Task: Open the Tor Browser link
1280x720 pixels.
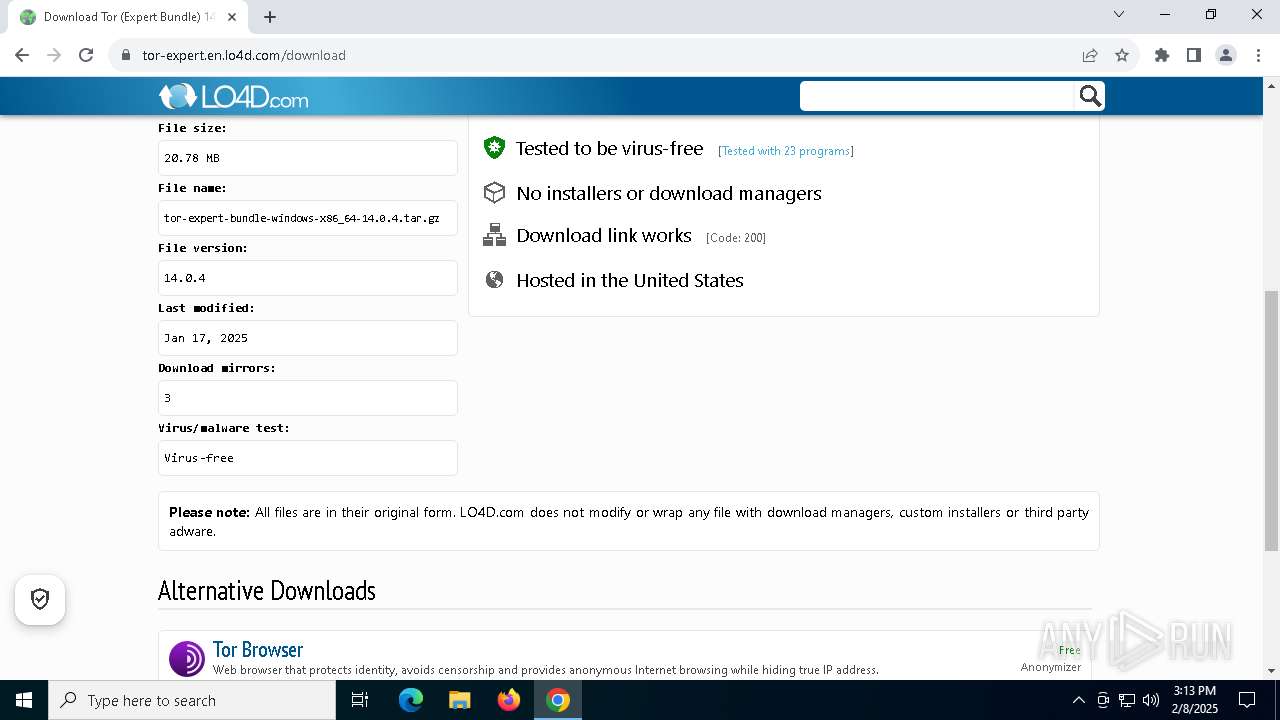Action: pos(258,649)
